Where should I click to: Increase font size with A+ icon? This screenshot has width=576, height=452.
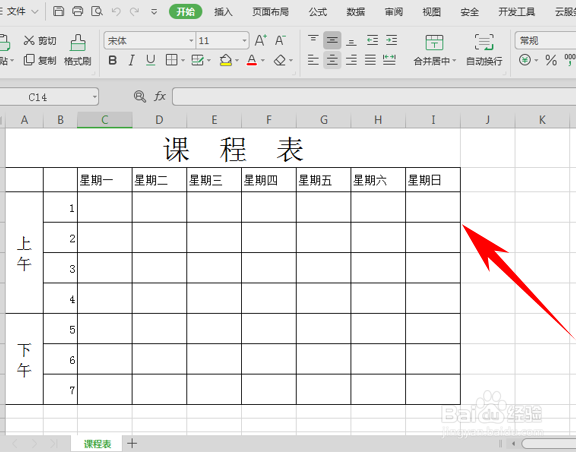260,40
